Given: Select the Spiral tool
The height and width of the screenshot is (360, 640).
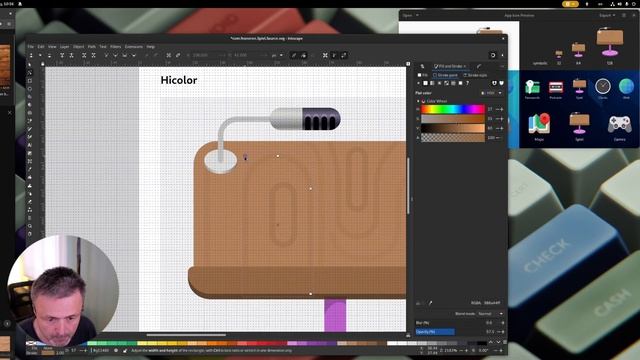Looking at the screenshot, I should (x=30, y=113).
